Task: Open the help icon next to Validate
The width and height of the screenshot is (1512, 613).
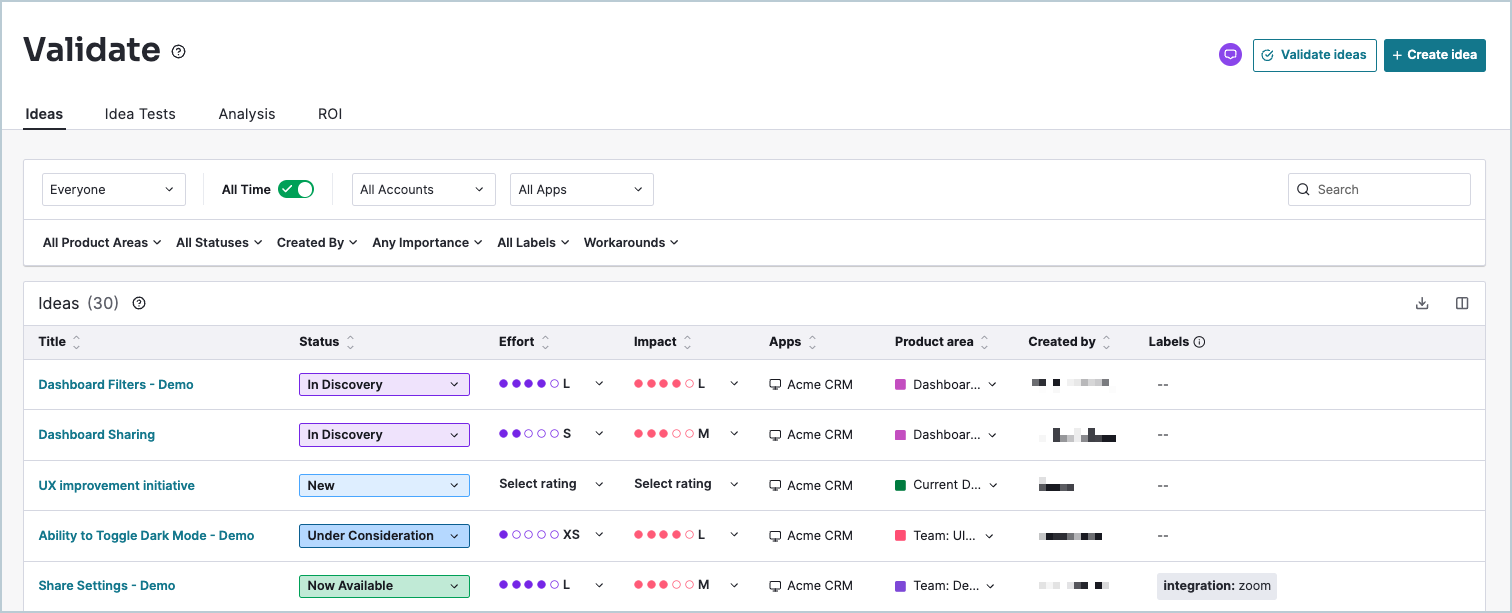Action: 178,52
